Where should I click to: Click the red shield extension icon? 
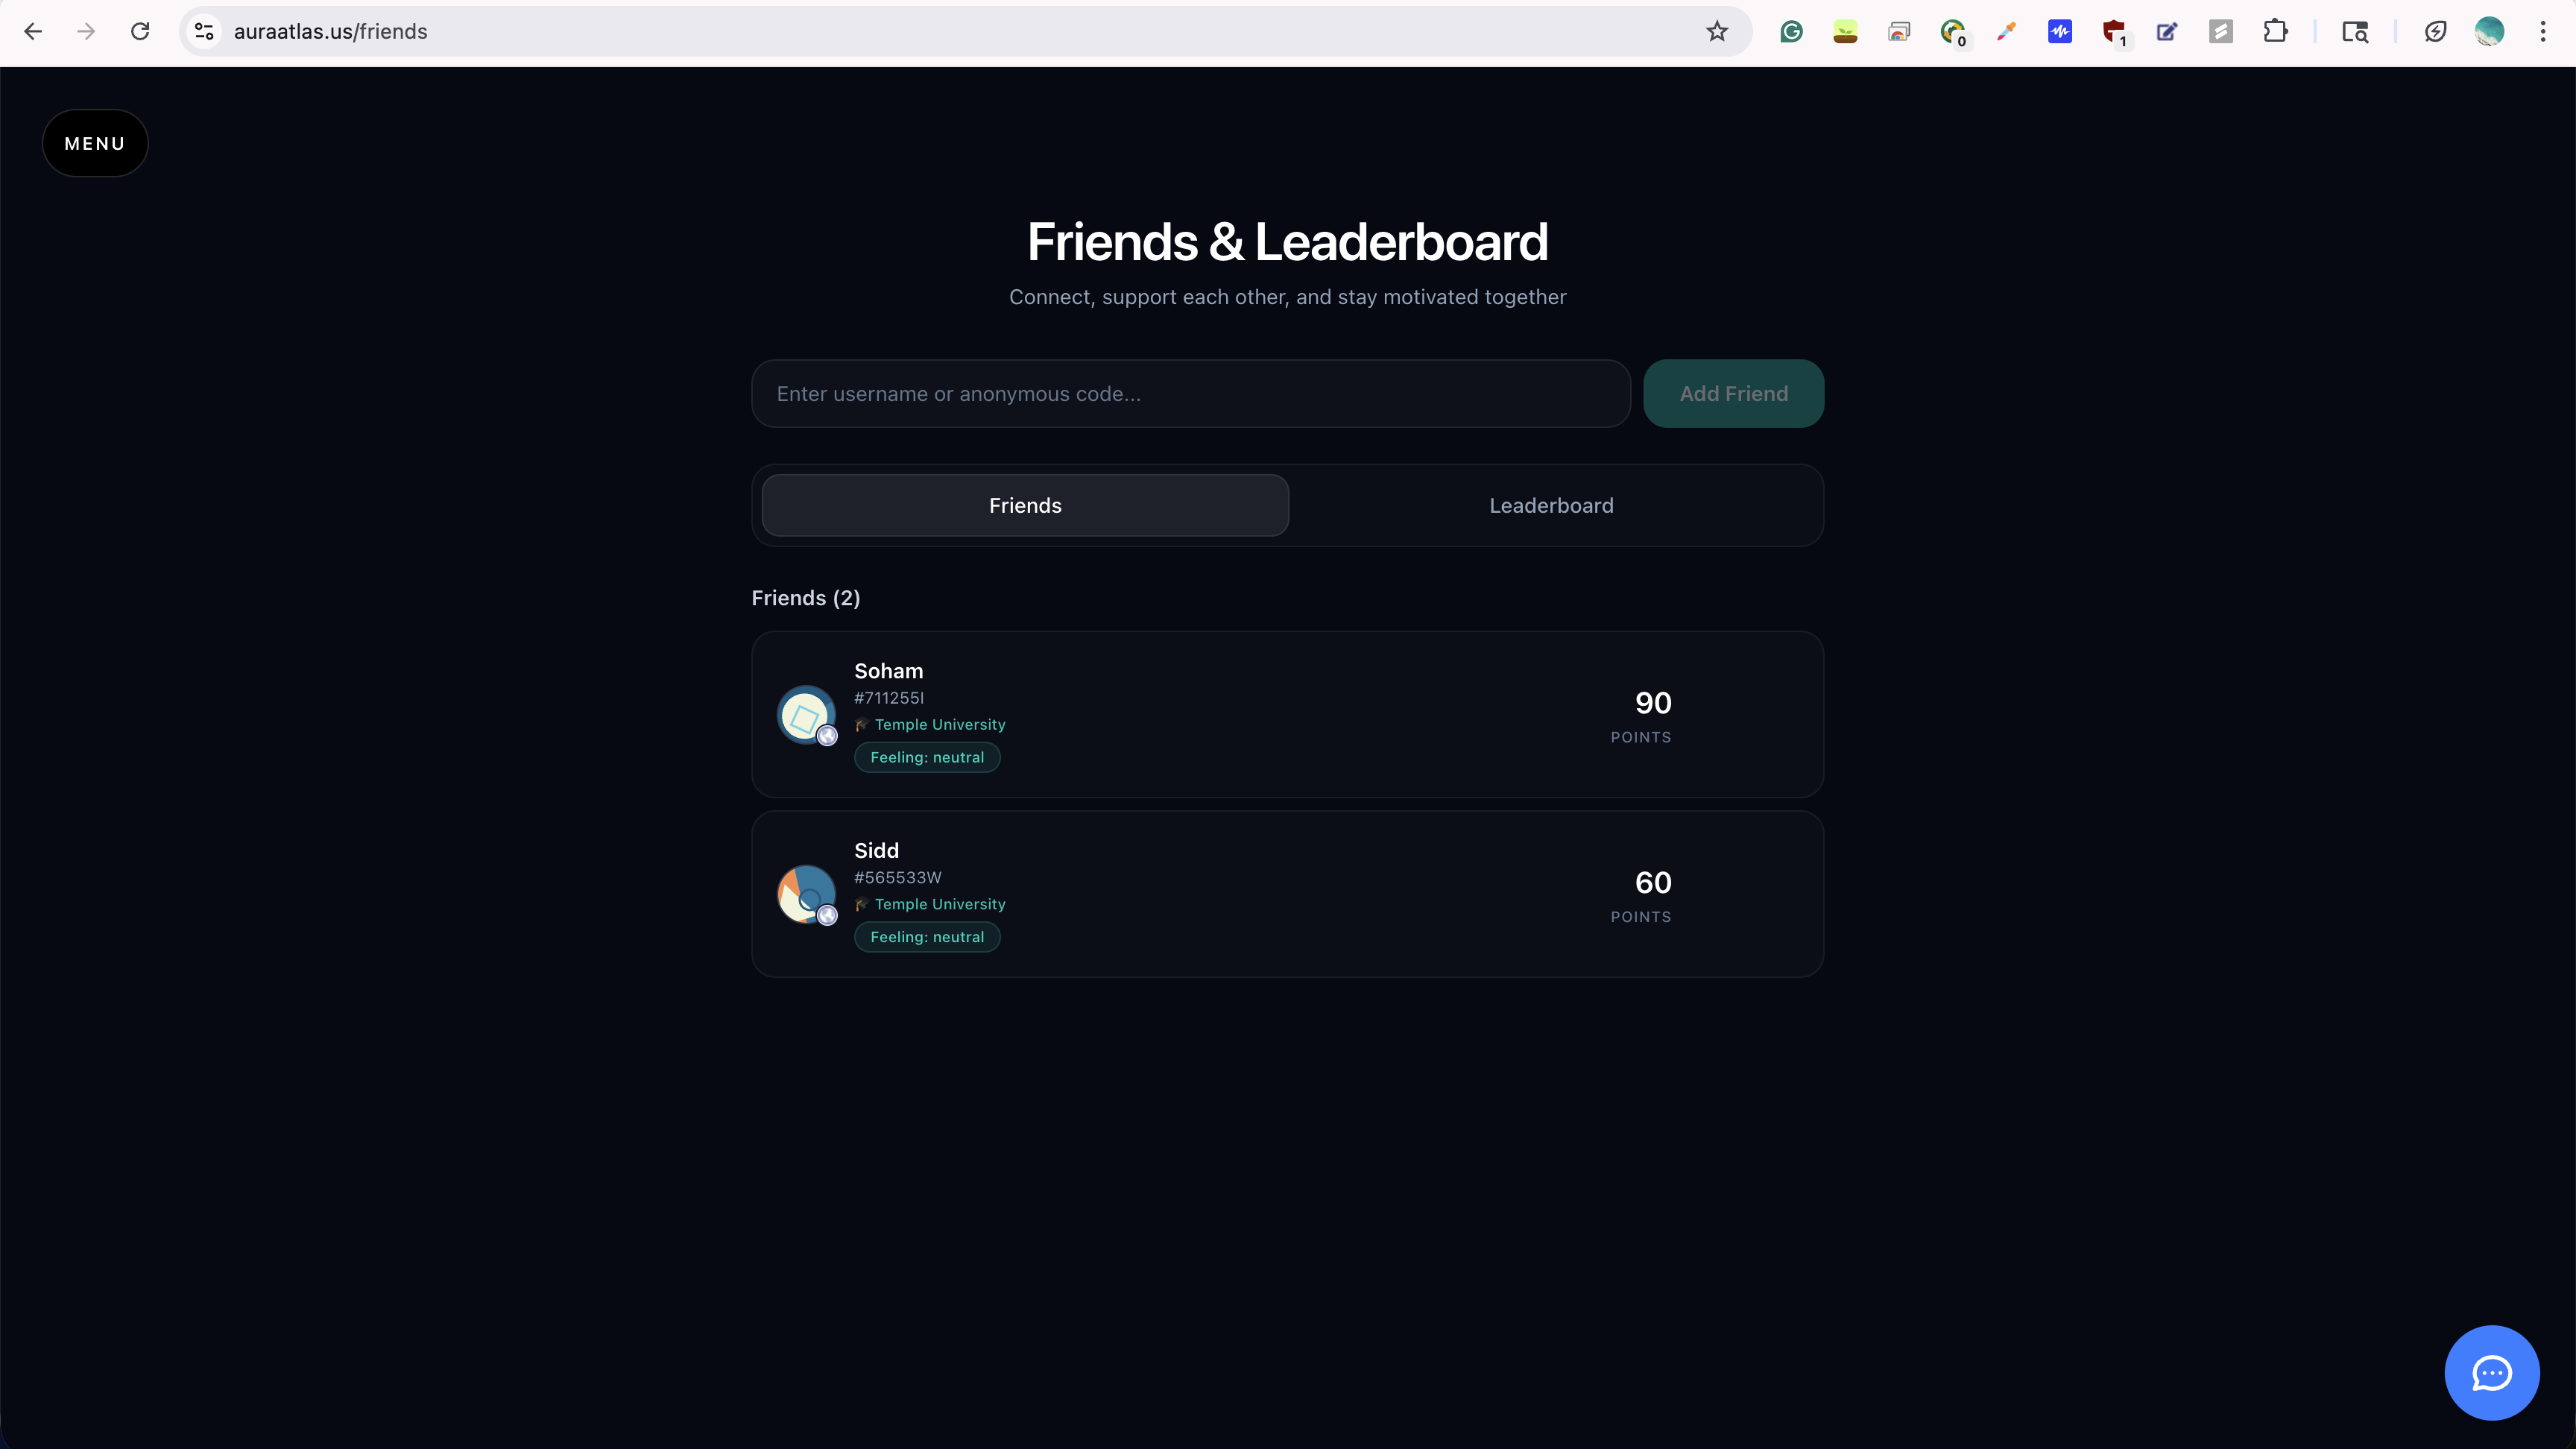(2113, 32)
